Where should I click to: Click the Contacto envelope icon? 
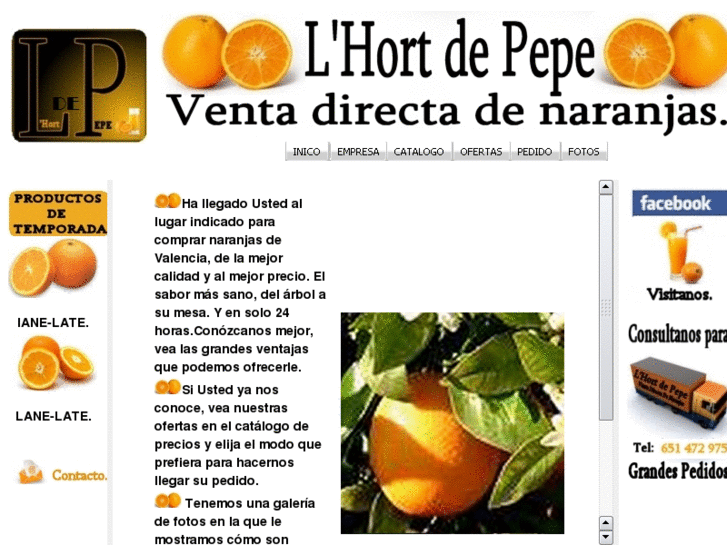31,472
